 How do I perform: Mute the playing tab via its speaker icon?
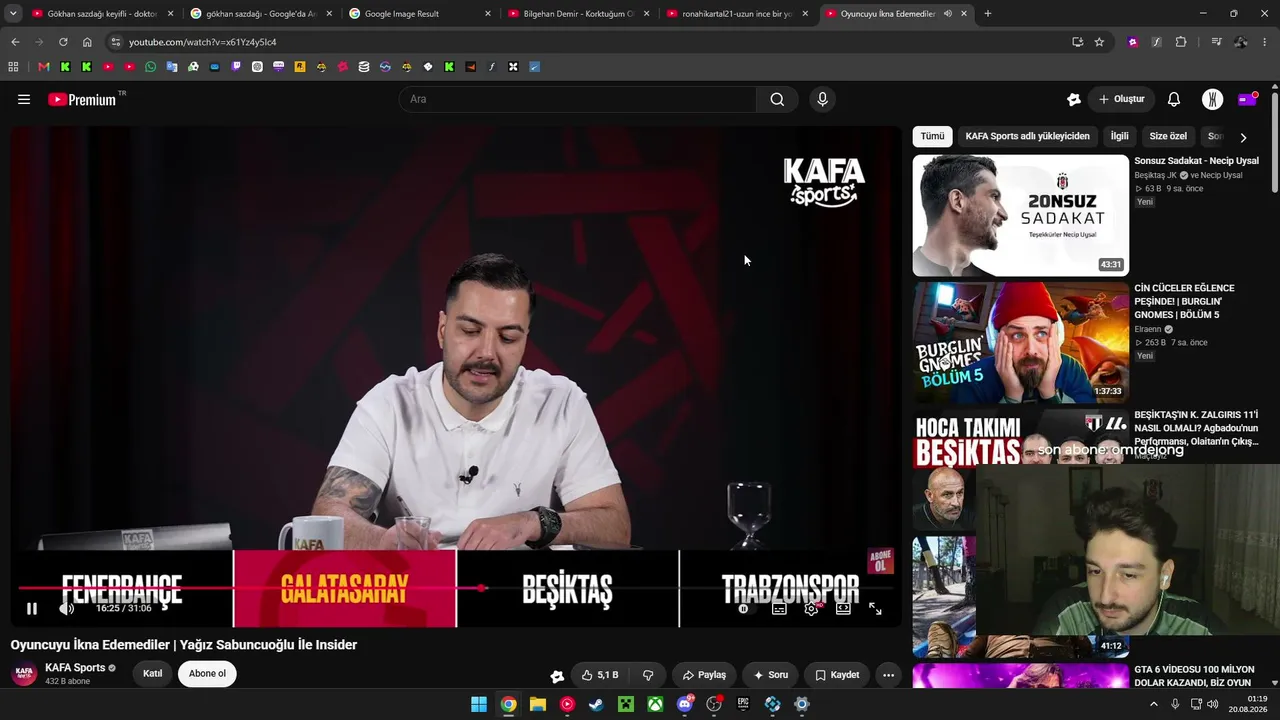pyautogui.click(x=947, y=14)
